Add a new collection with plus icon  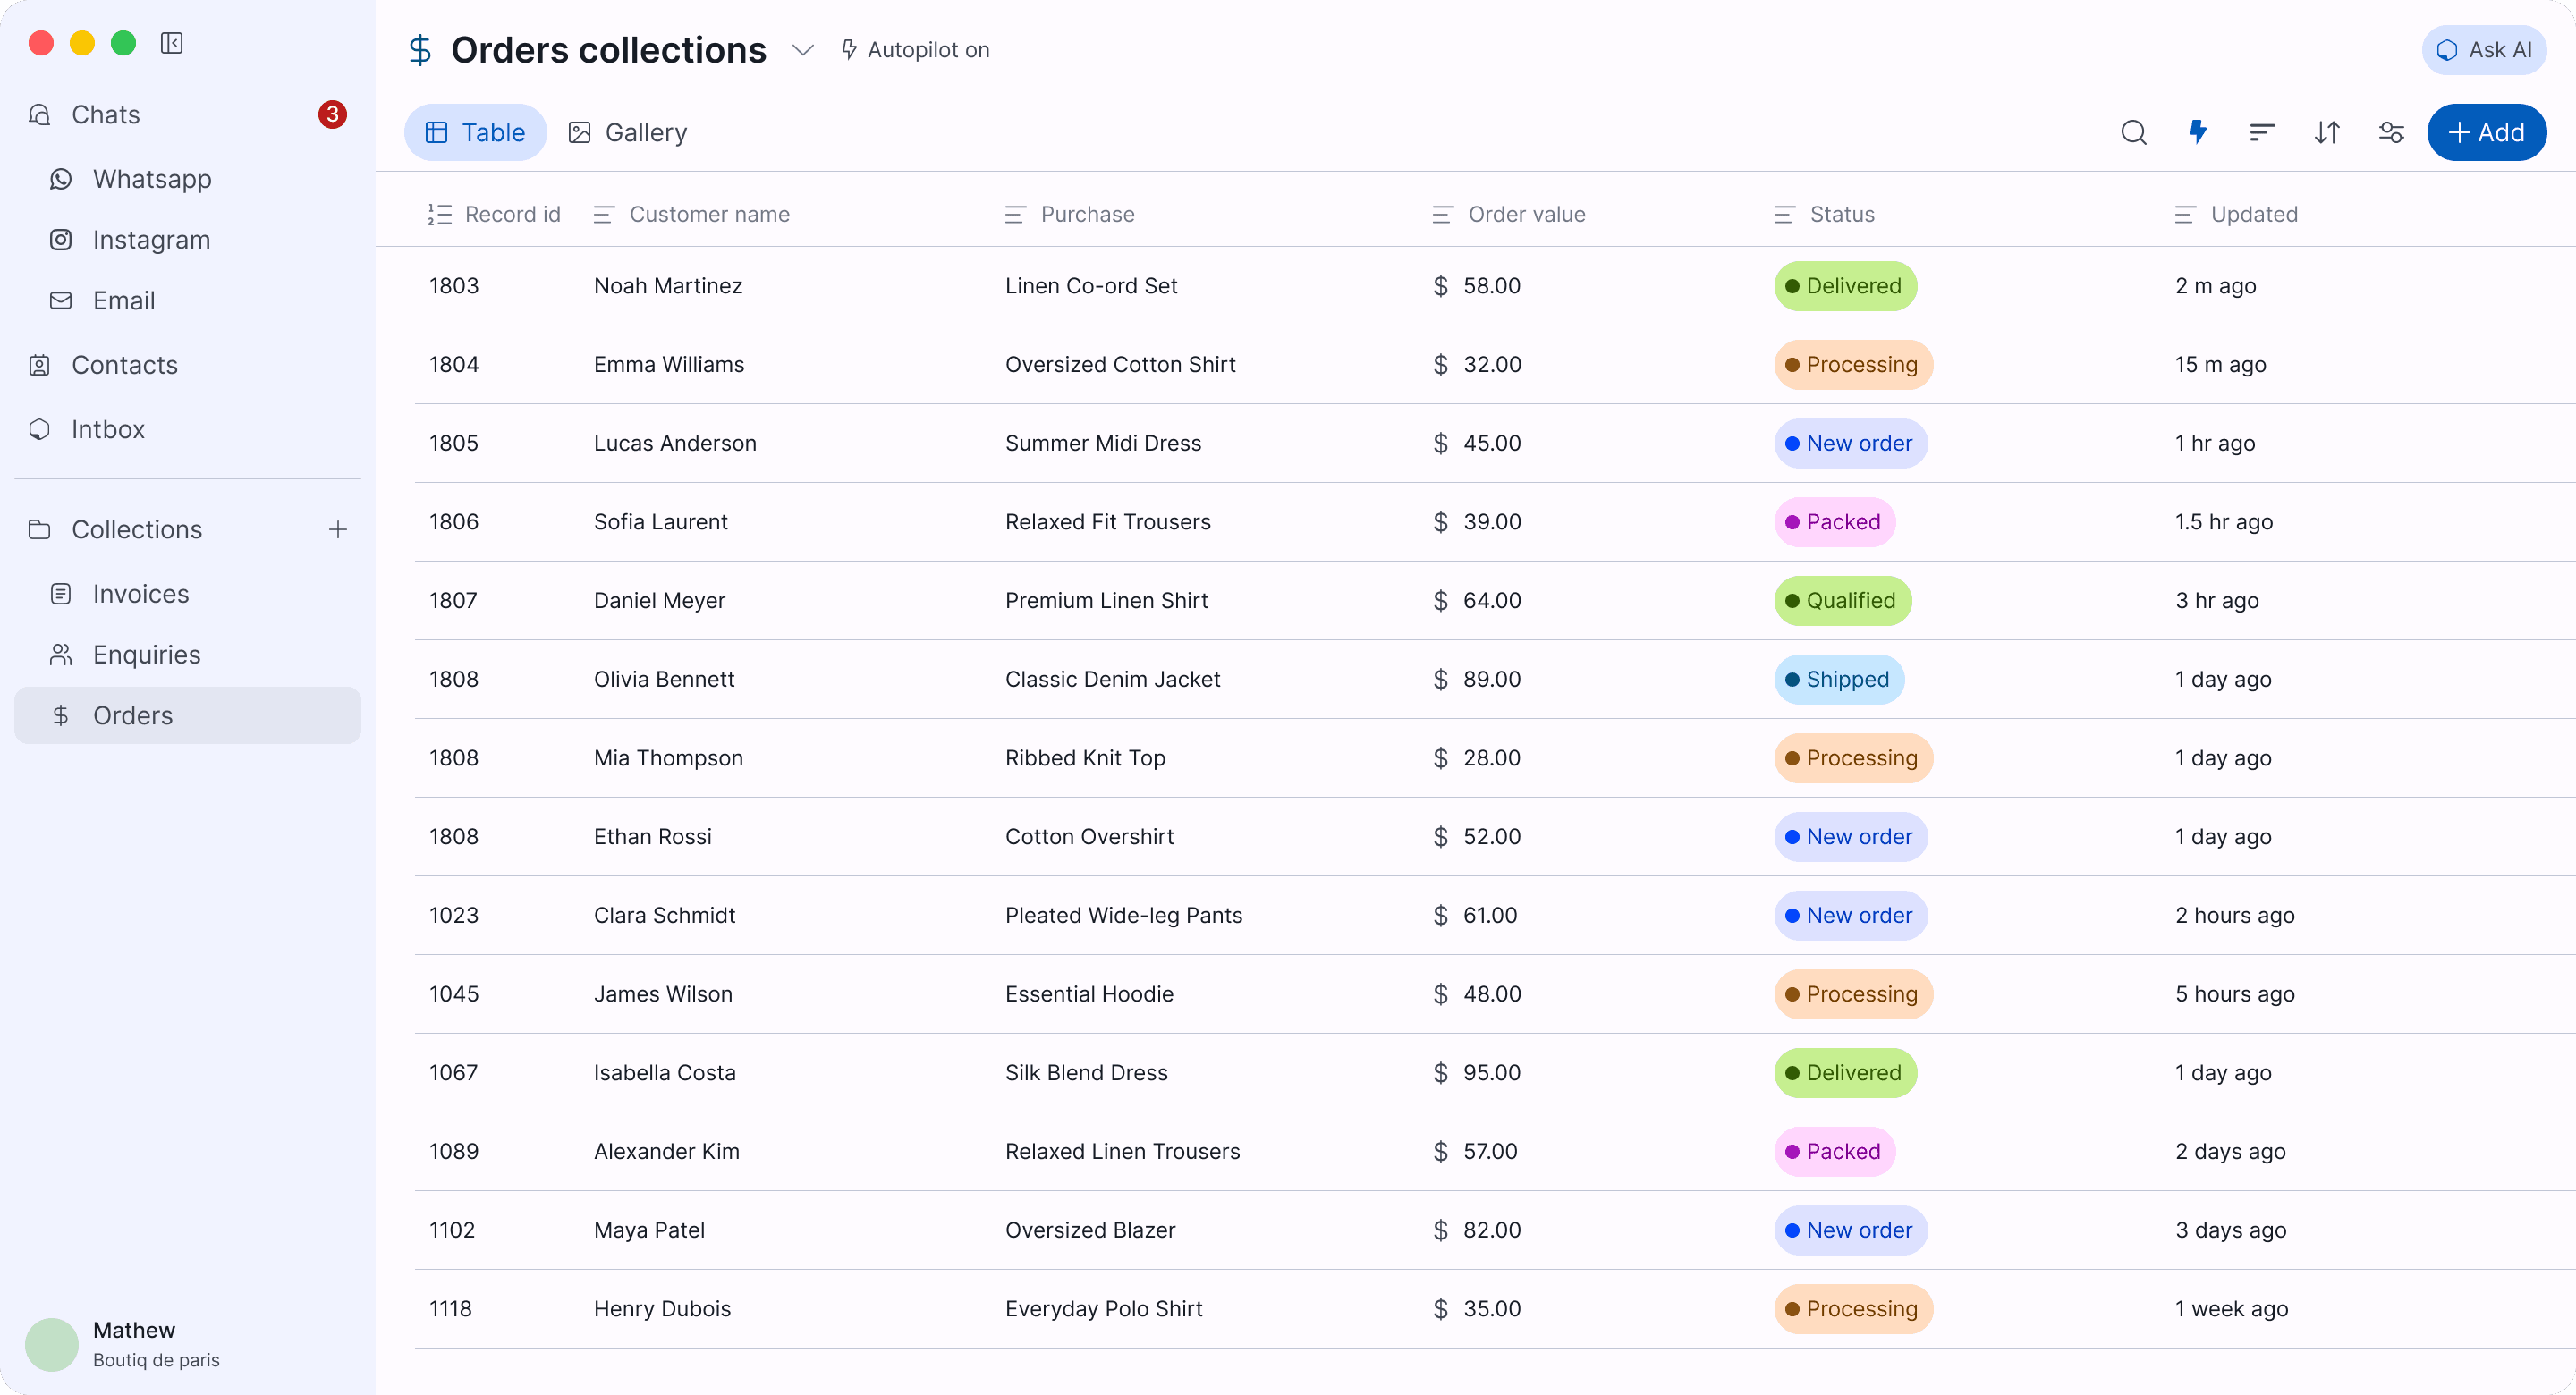[x=338, y=530]
